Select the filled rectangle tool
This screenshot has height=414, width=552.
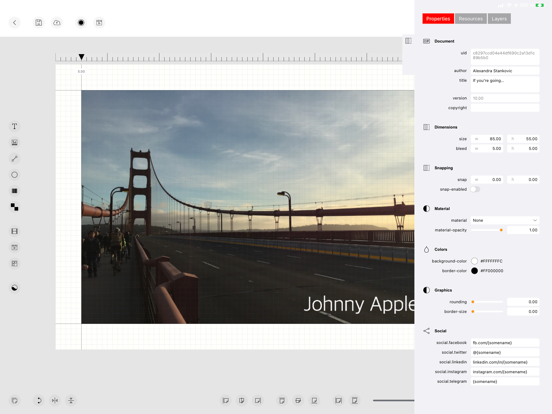coord(14,191)
